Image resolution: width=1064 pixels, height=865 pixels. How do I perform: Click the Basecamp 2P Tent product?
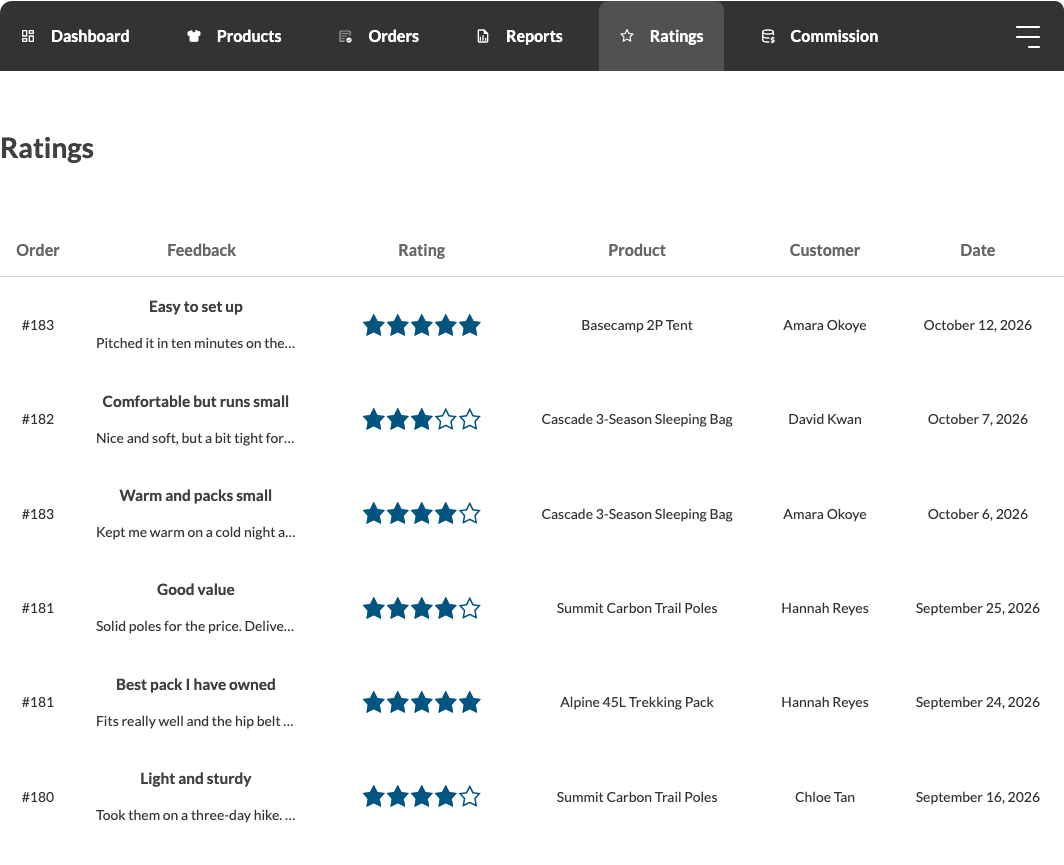click(x=636, y=325)
